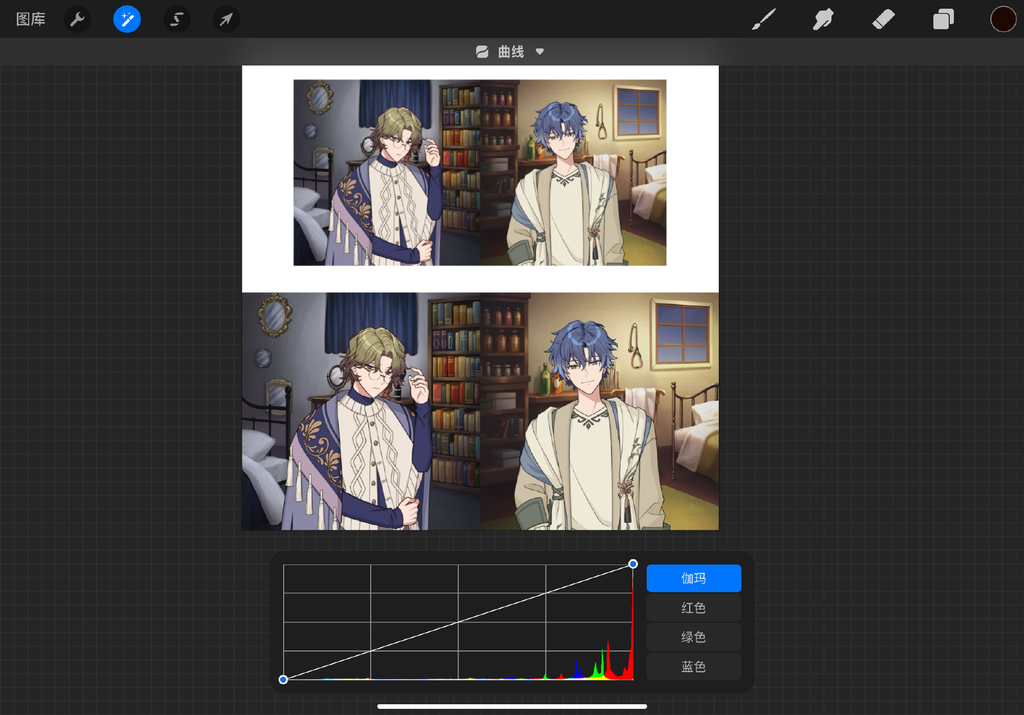The height and width of the screenshot is (715, 1024).
Task: Select the Selection tool S icon
Action: point(177,19)
